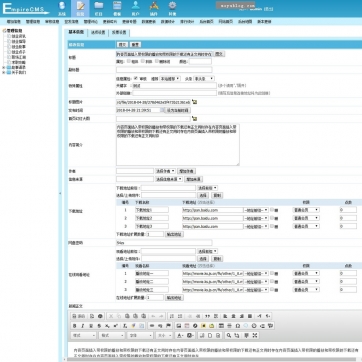This screenshot has height=362, width=362.
Task: Open Find (magnifier) in editor toolbar
Action: click(x=229, y=335)
